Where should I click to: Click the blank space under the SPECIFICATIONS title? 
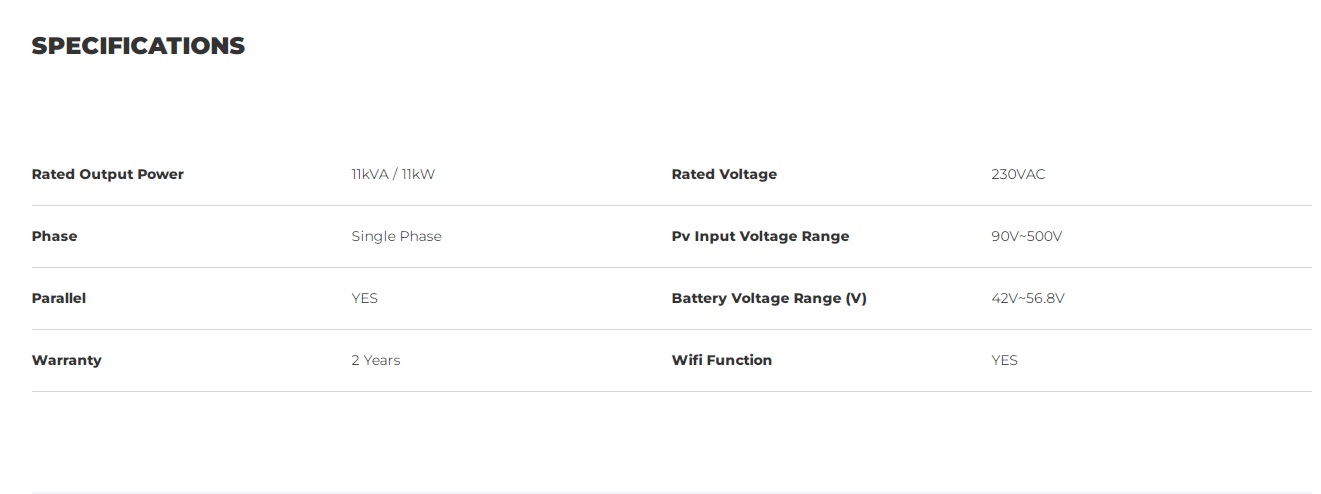[660, 105]
